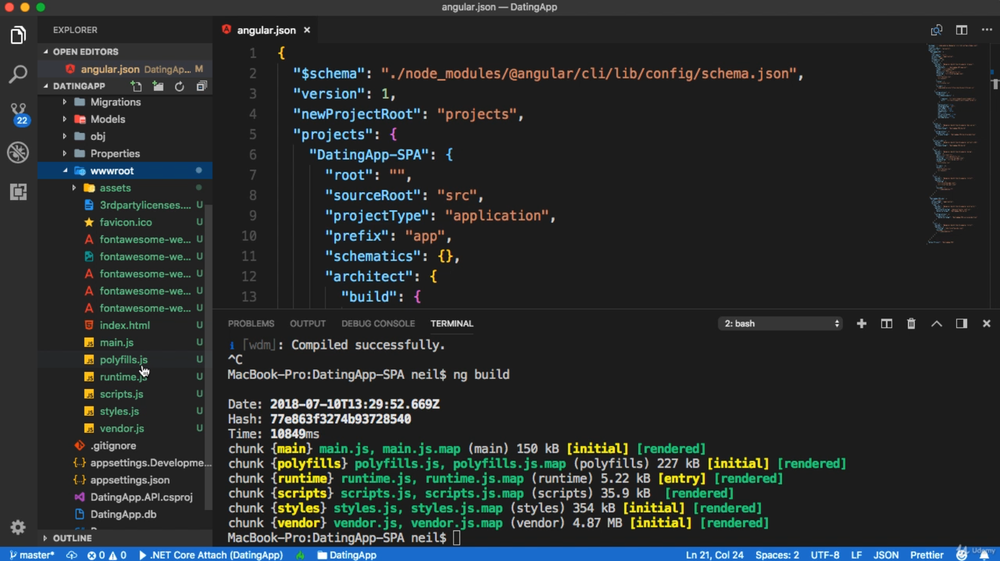Switch to the TERMINAL tab
The image size is (1000, 561).
(452, 324)
